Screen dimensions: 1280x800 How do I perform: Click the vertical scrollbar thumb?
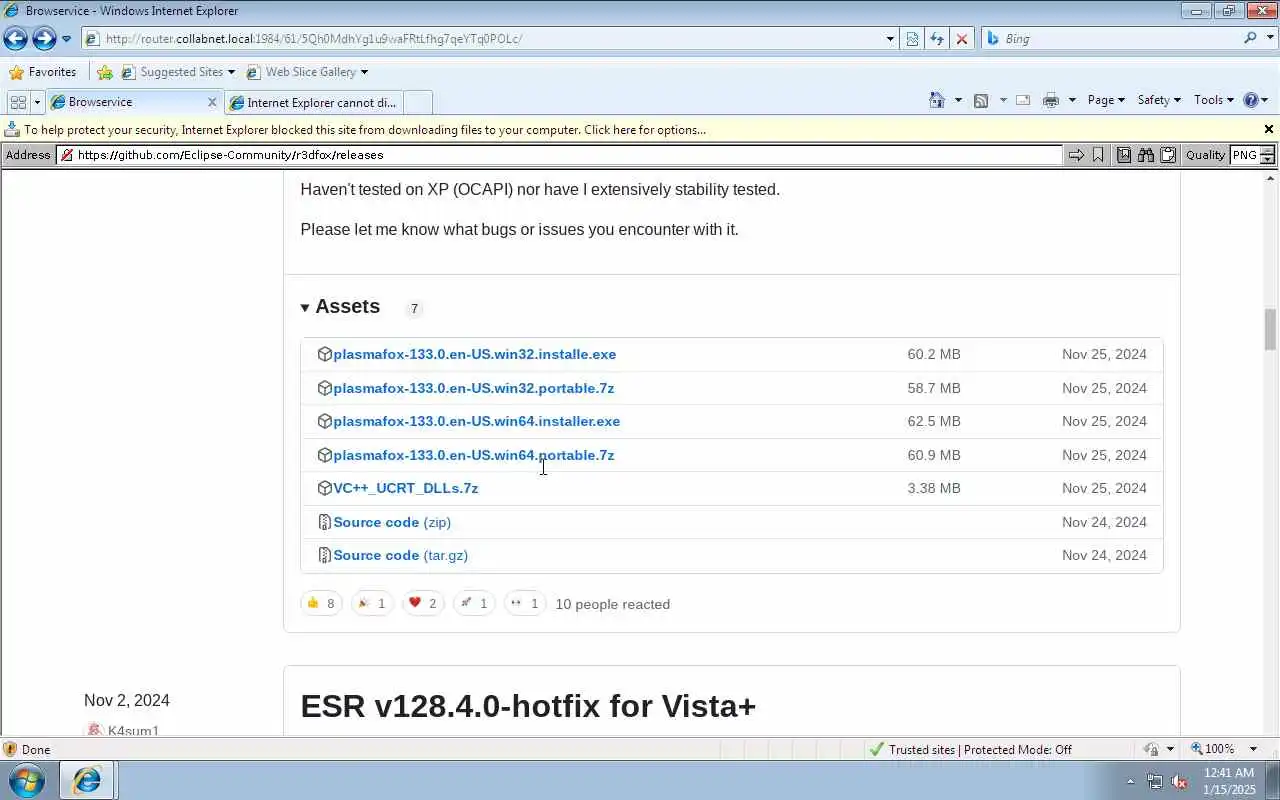click(x=1270, y=329)
